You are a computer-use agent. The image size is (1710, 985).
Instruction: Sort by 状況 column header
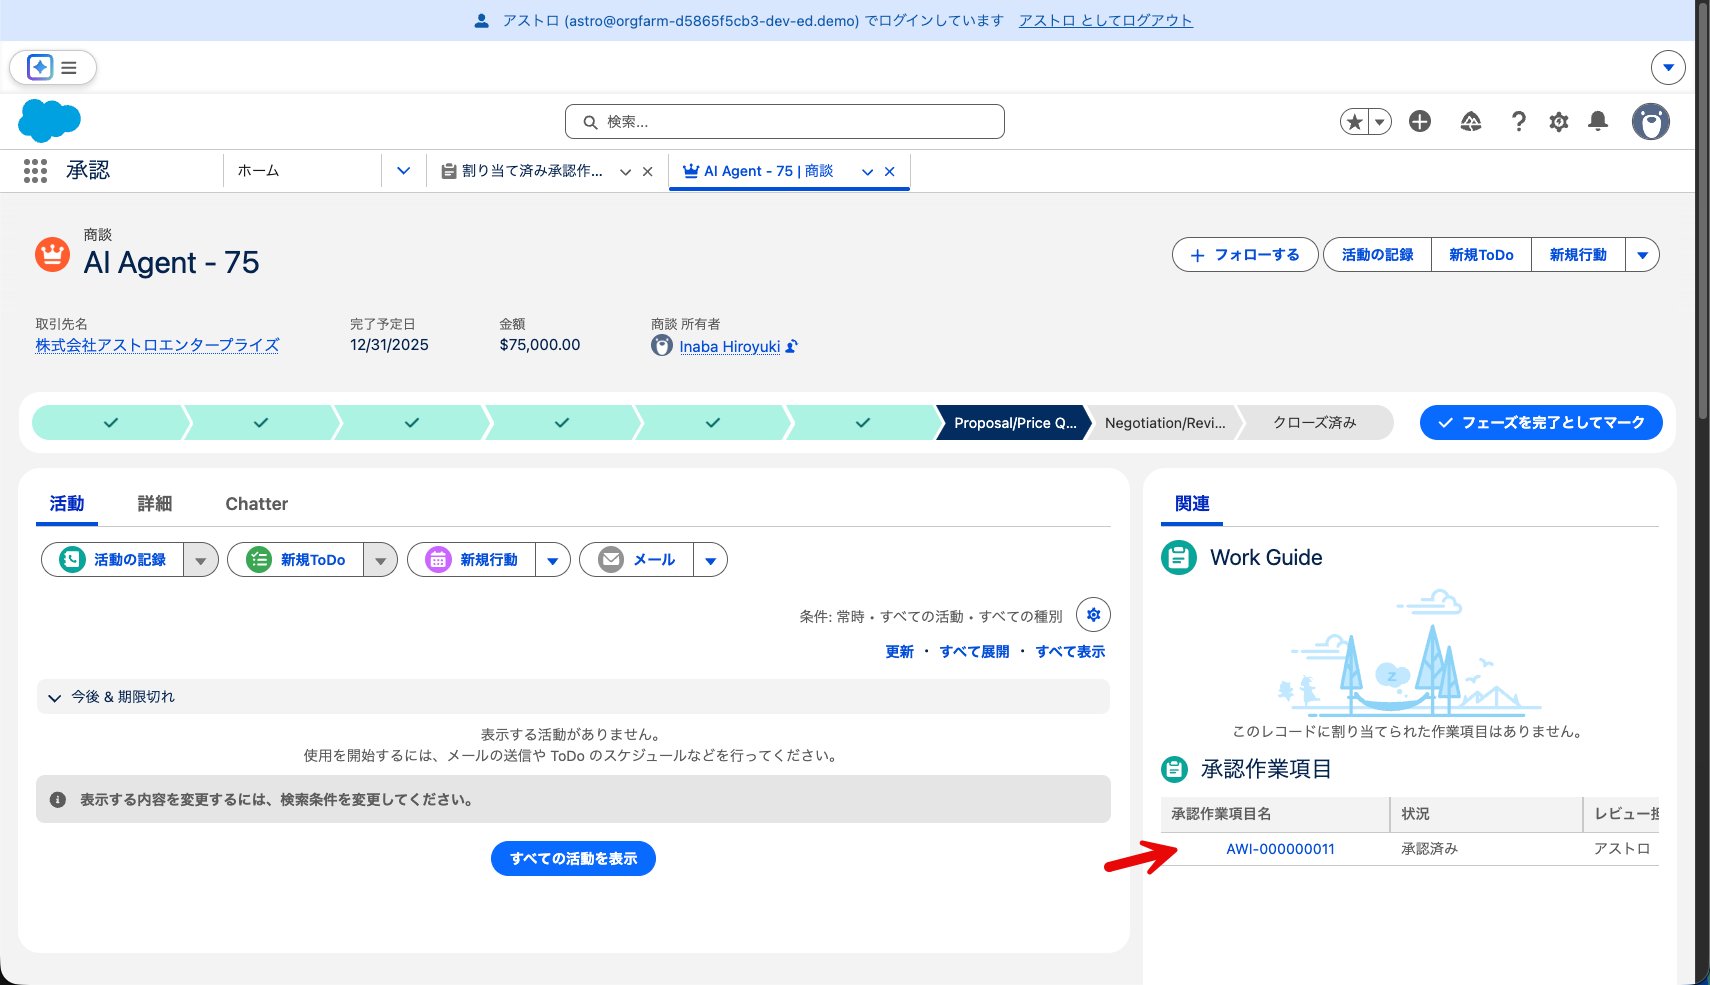click(1486, 814)
